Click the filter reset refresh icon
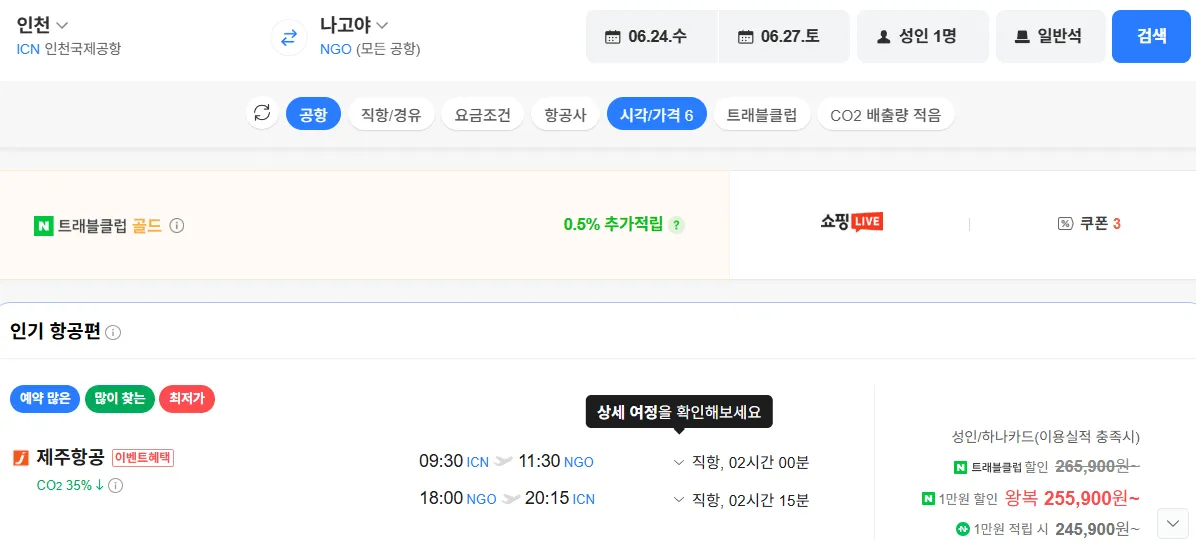 [x=262, y=114]
